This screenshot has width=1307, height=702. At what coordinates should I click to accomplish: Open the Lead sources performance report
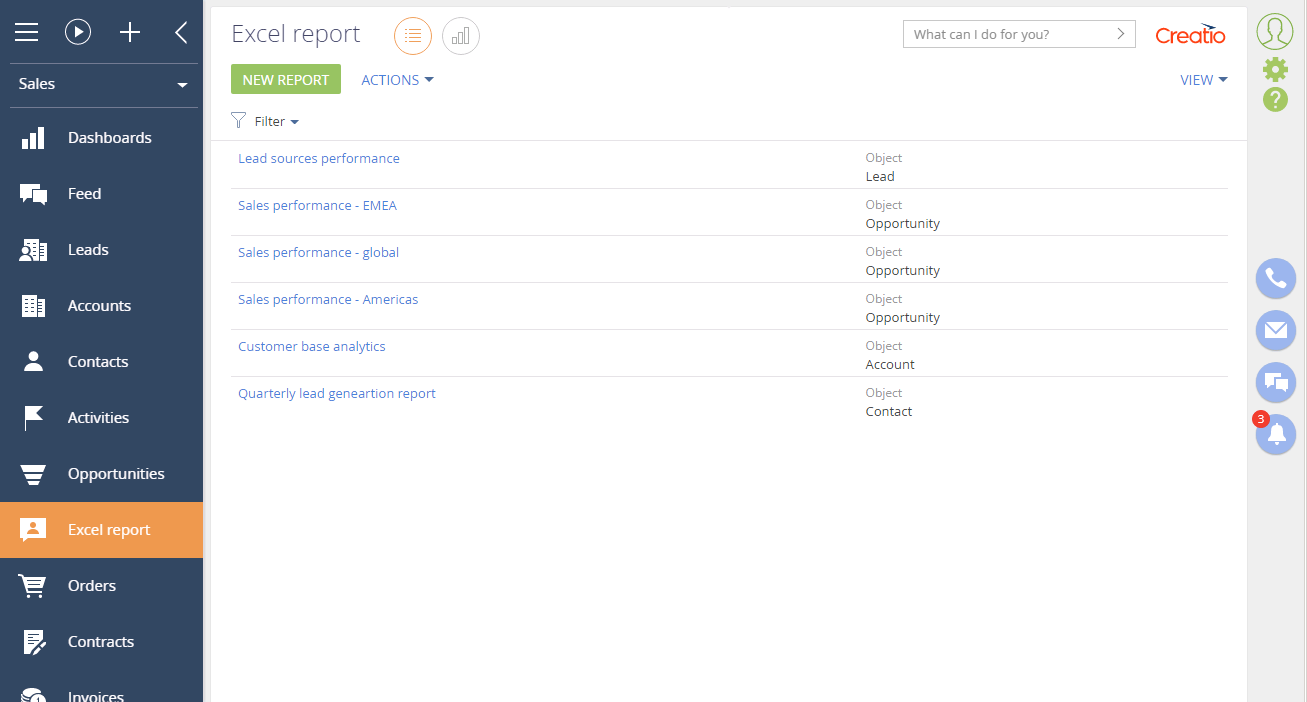(318, 157)
